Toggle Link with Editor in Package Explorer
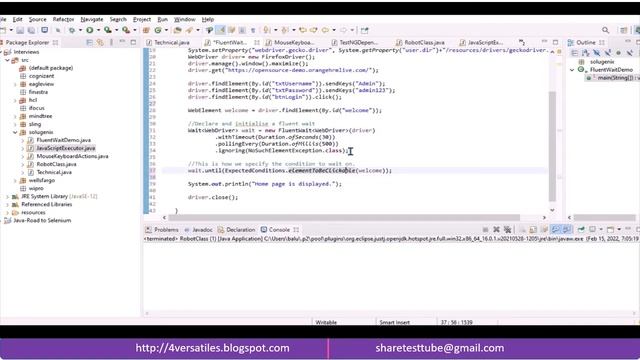640x360 pixels. 100,42
